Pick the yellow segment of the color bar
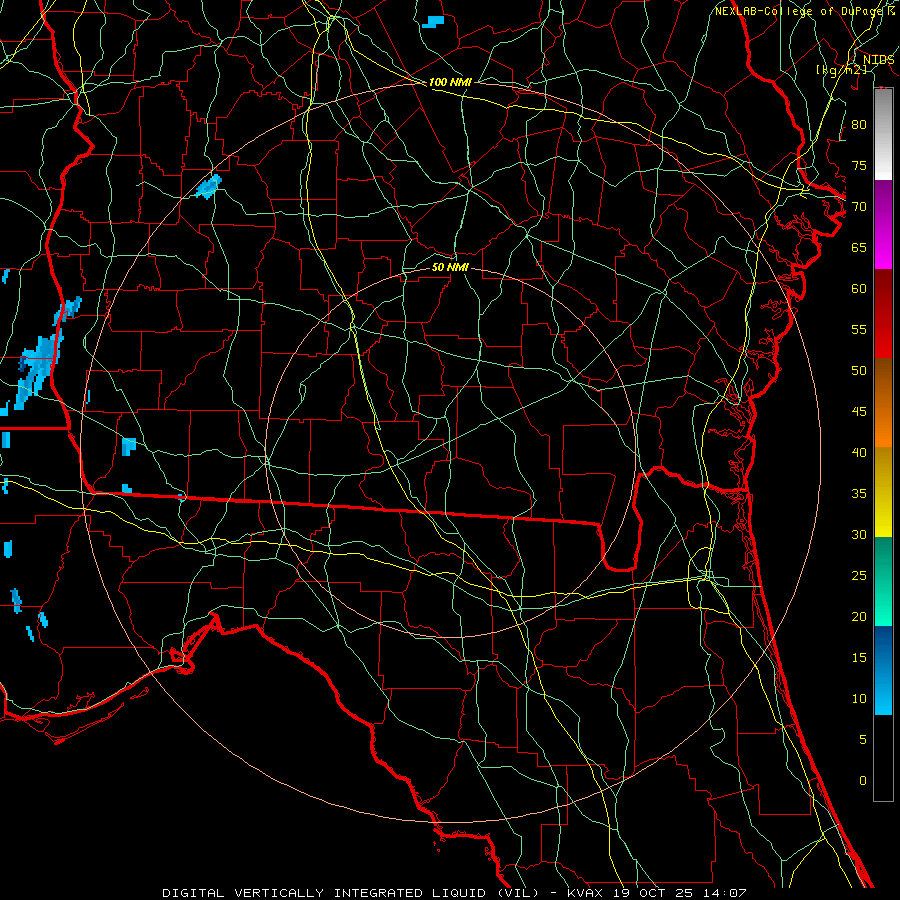Image resolution: width=900 pixels, height=900 pixels. [x=883, y=492]
